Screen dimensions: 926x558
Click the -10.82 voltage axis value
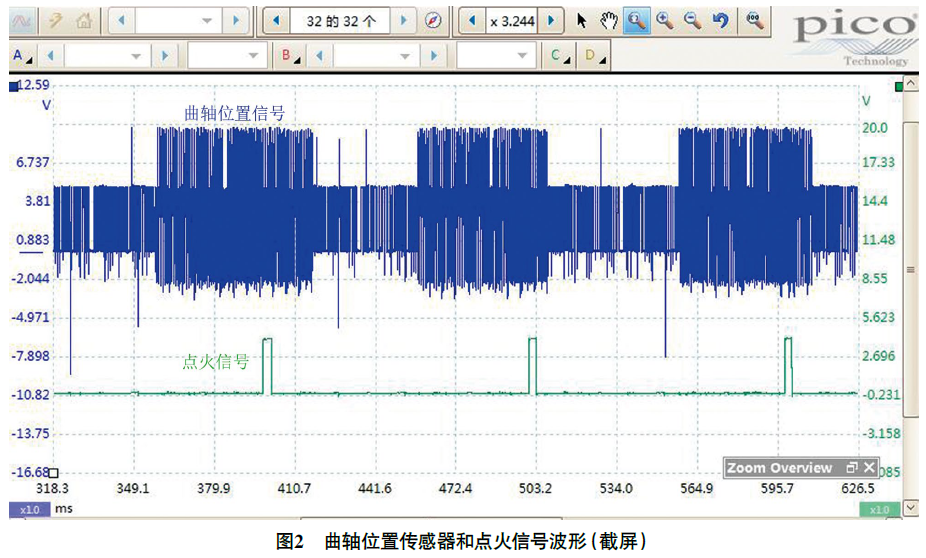(x=31, y=394)
